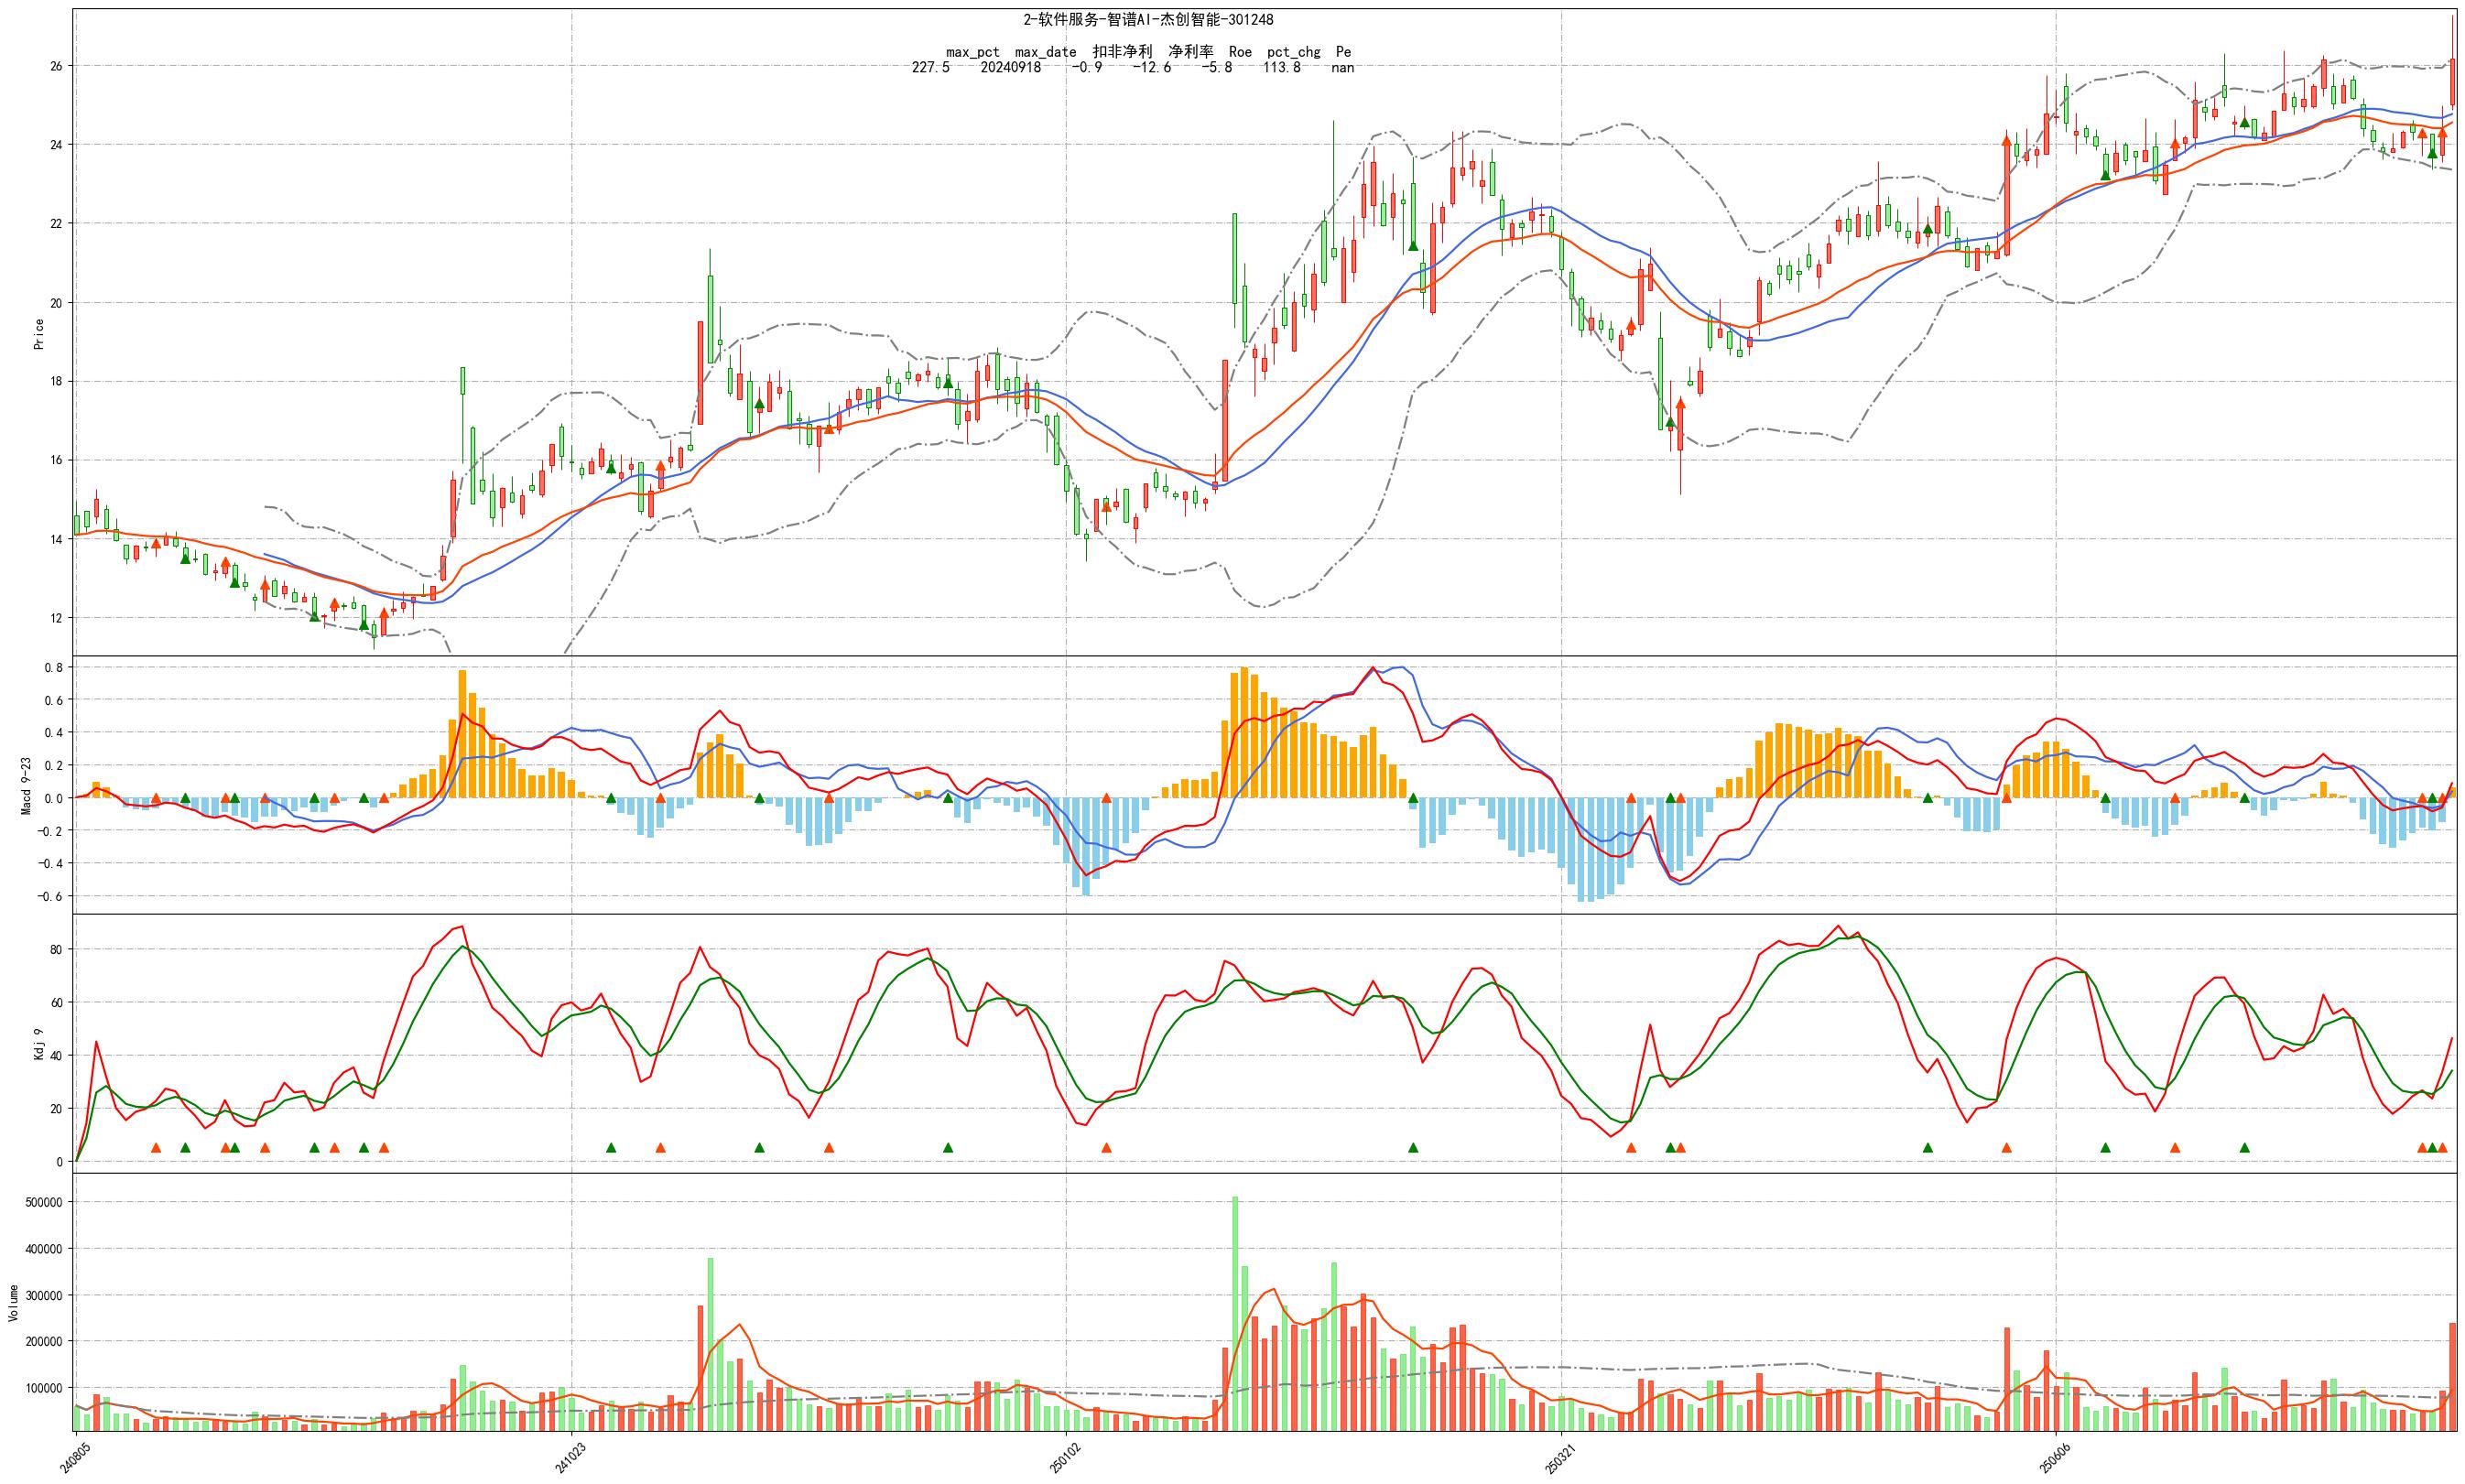Select the -12.6 net margin value
The height and width of the screenshot is (1484, 2465).
(1151, 68)
